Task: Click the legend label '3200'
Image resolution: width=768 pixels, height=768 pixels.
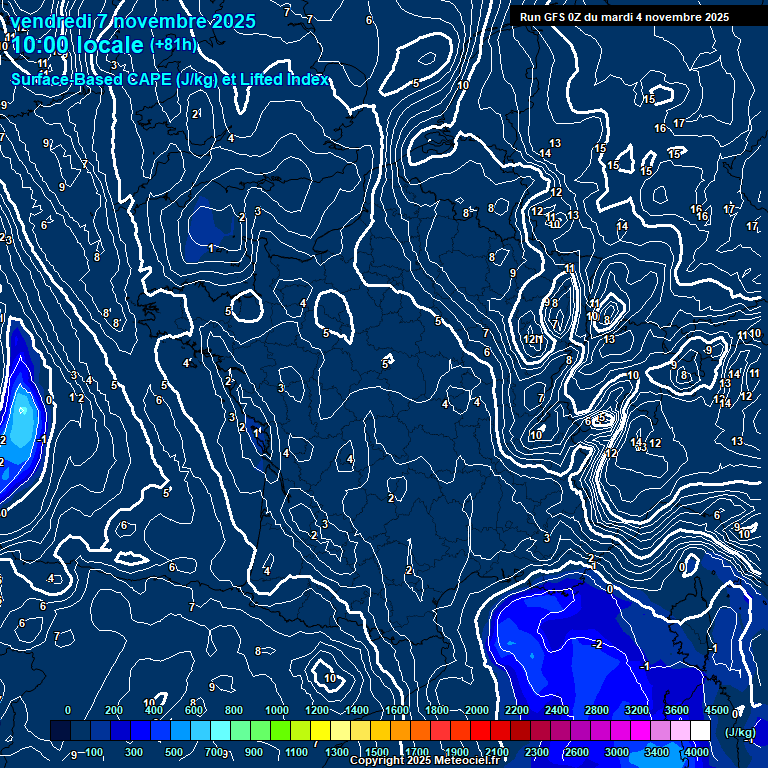Action: tap(637, 710)
